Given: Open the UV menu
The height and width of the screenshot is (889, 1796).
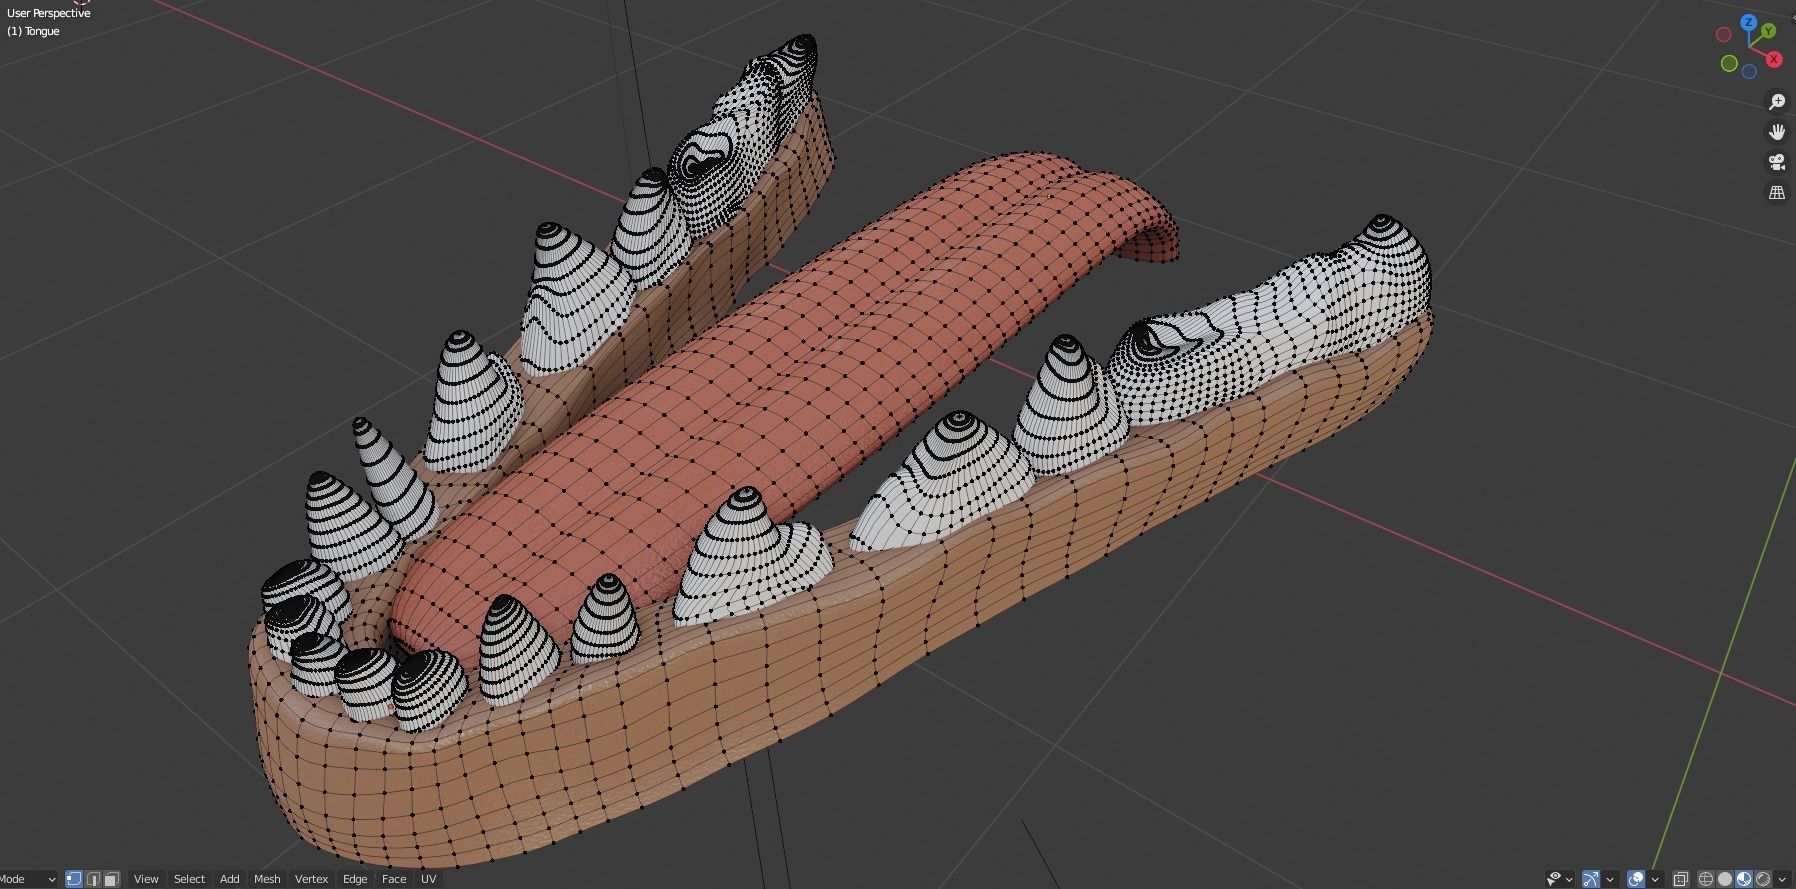Looking at the screenshot, I should (428, 879).
